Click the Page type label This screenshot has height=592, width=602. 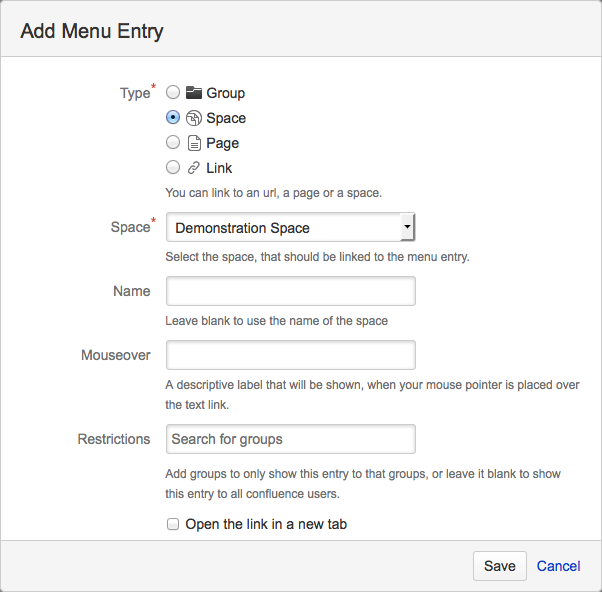pyautogui.click(x=223, y=143)
